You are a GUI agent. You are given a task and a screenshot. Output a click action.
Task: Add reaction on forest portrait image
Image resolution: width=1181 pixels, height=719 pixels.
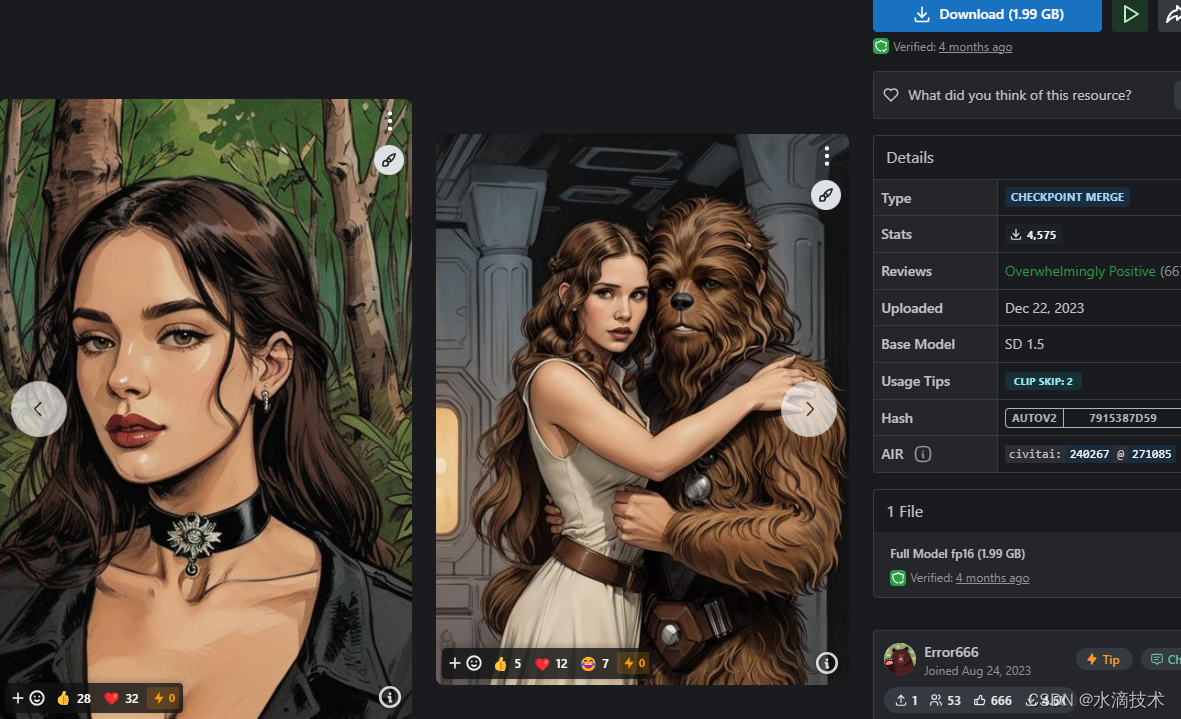click(x=28, y=698)
